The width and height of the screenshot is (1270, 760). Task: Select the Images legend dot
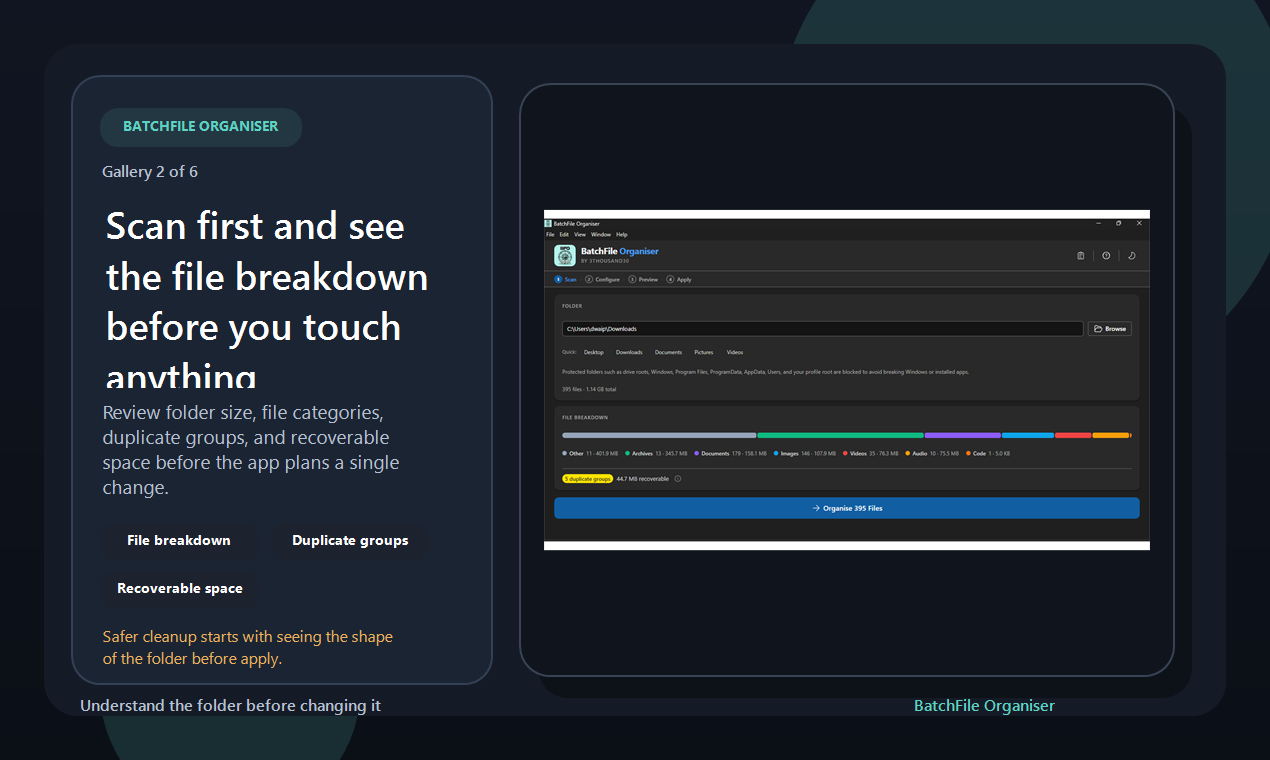[776, 453]
